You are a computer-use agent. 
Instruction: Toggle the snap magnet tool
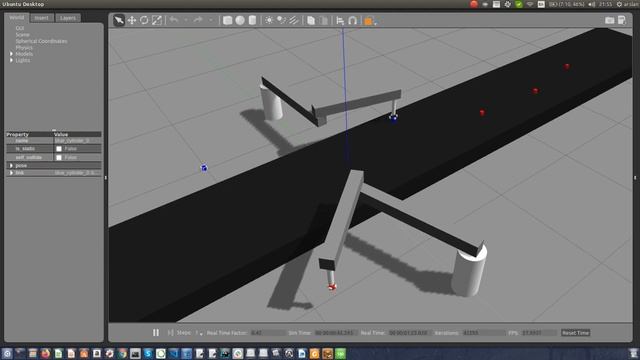353,20
